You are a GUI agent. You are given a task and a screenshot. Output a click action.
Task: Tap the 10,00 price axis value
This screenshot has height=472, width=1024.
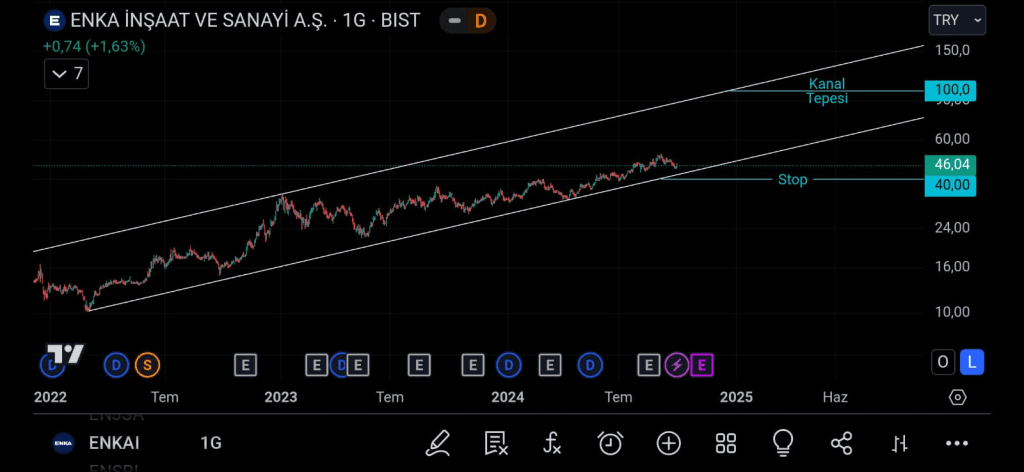(x=952, y=311)
